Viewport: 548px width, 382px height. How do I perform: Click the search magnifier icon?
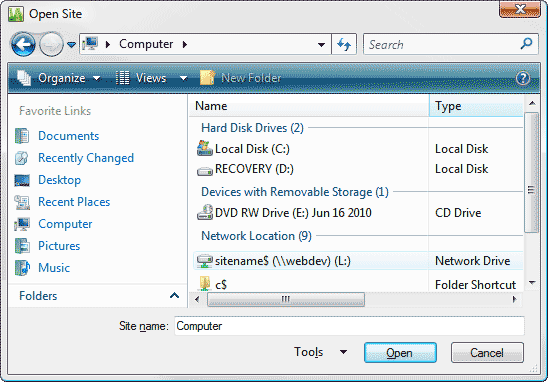point(526,44)
